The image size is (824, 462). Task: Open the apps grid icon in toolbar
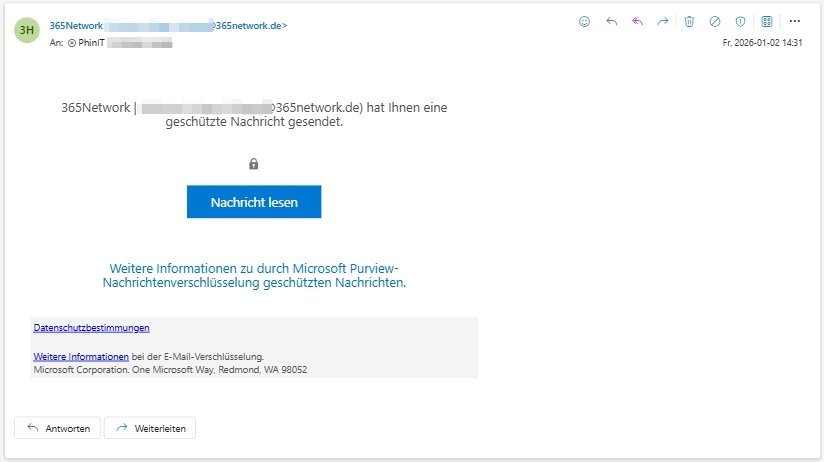point(767,21)
